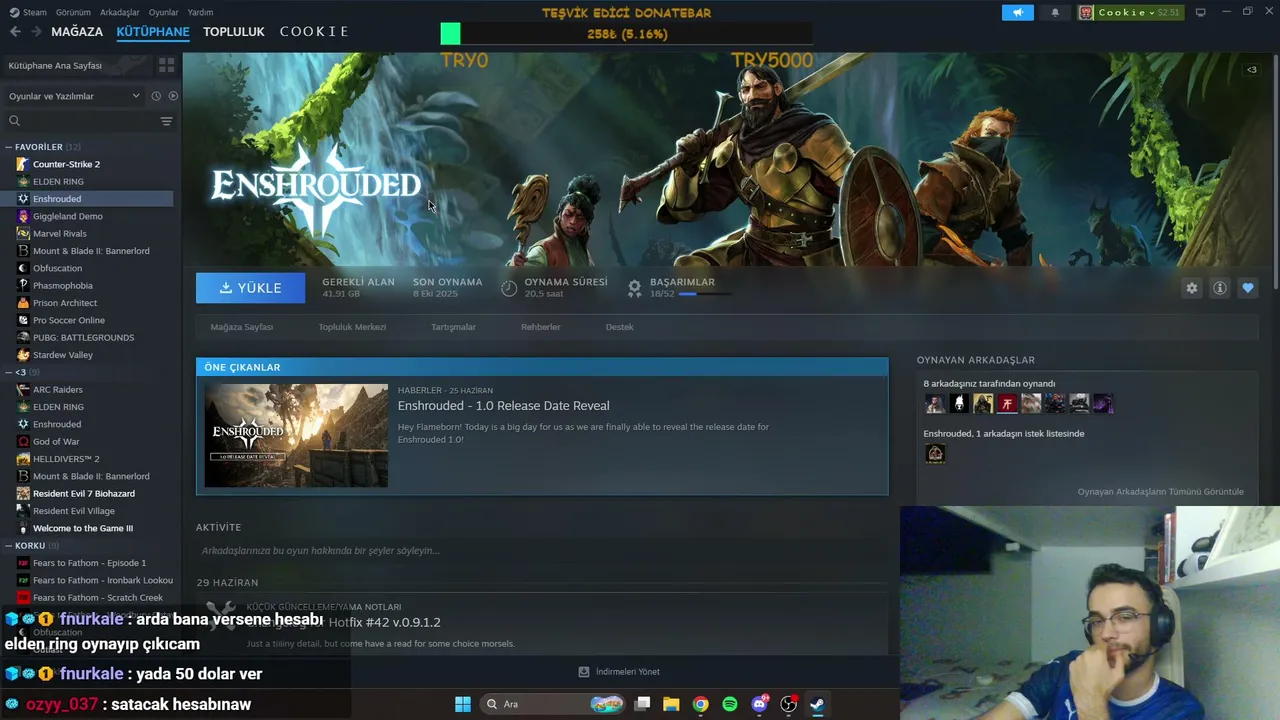Open Task View on the taskbar
1280x720 pixels.
642,704
